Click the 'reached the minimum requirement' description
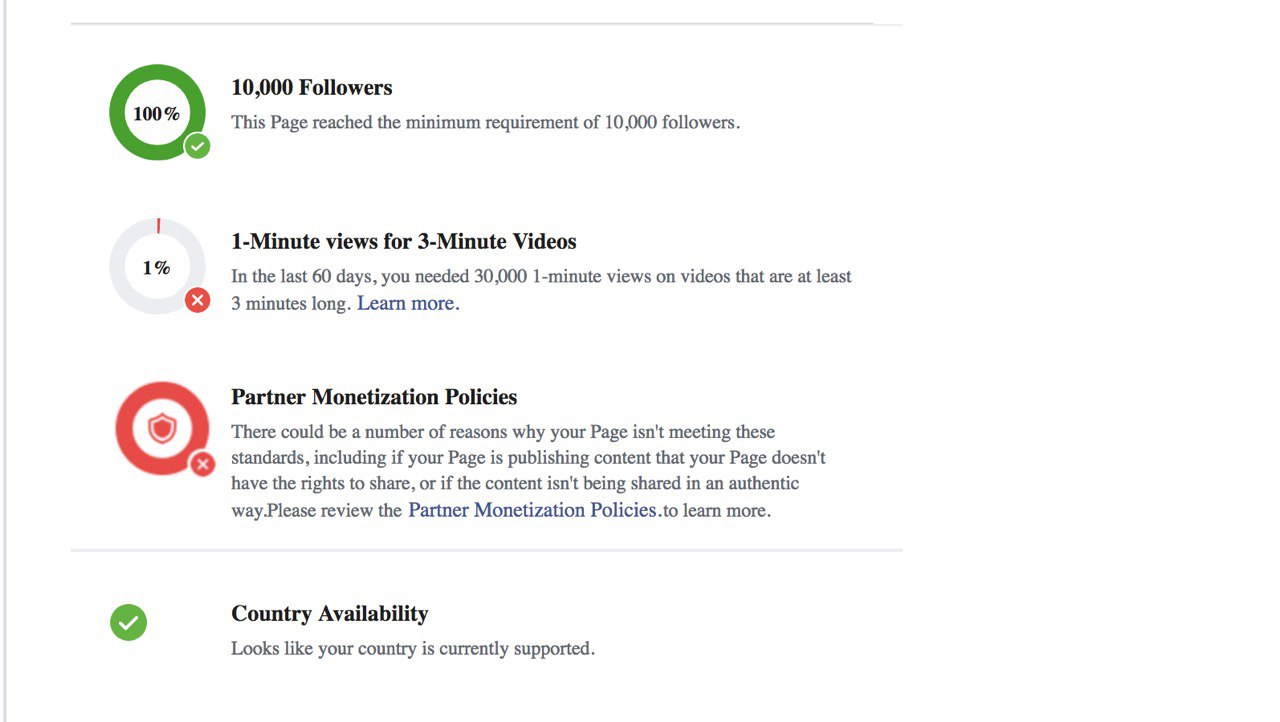 click(x=486, y=123)
